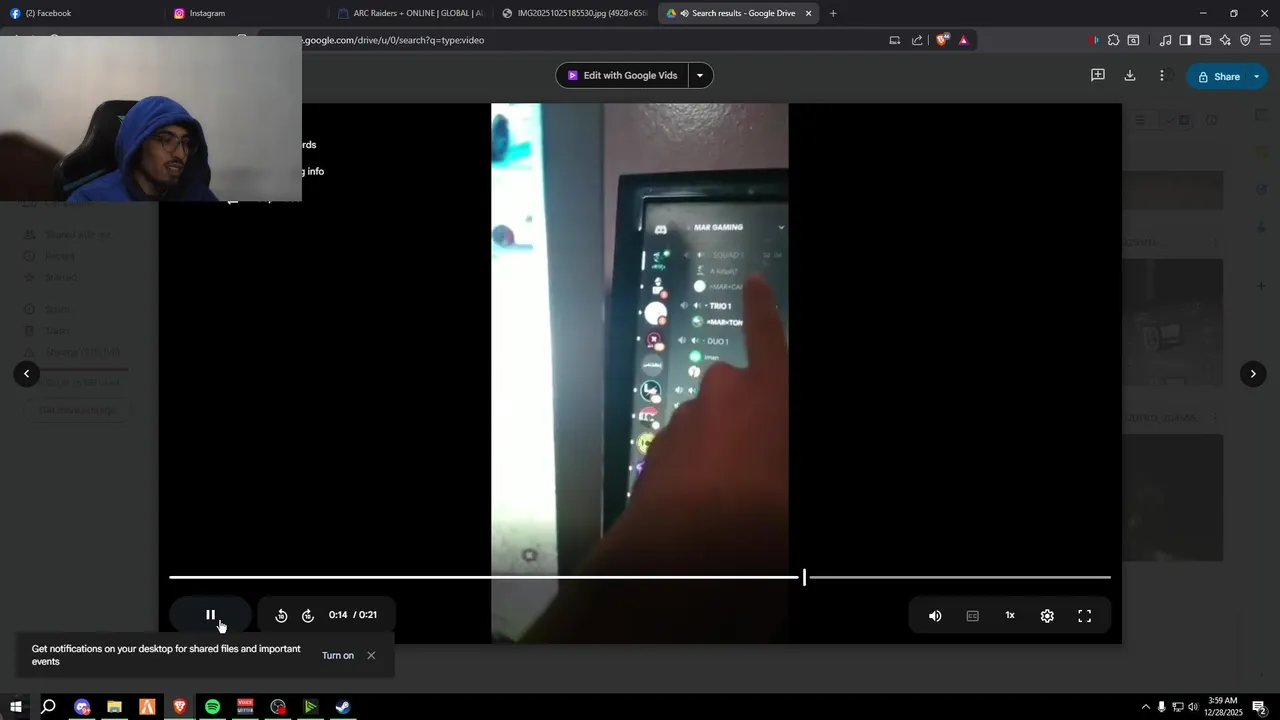
Task: Open a new browser tab
Action: (x=833, y=13)
